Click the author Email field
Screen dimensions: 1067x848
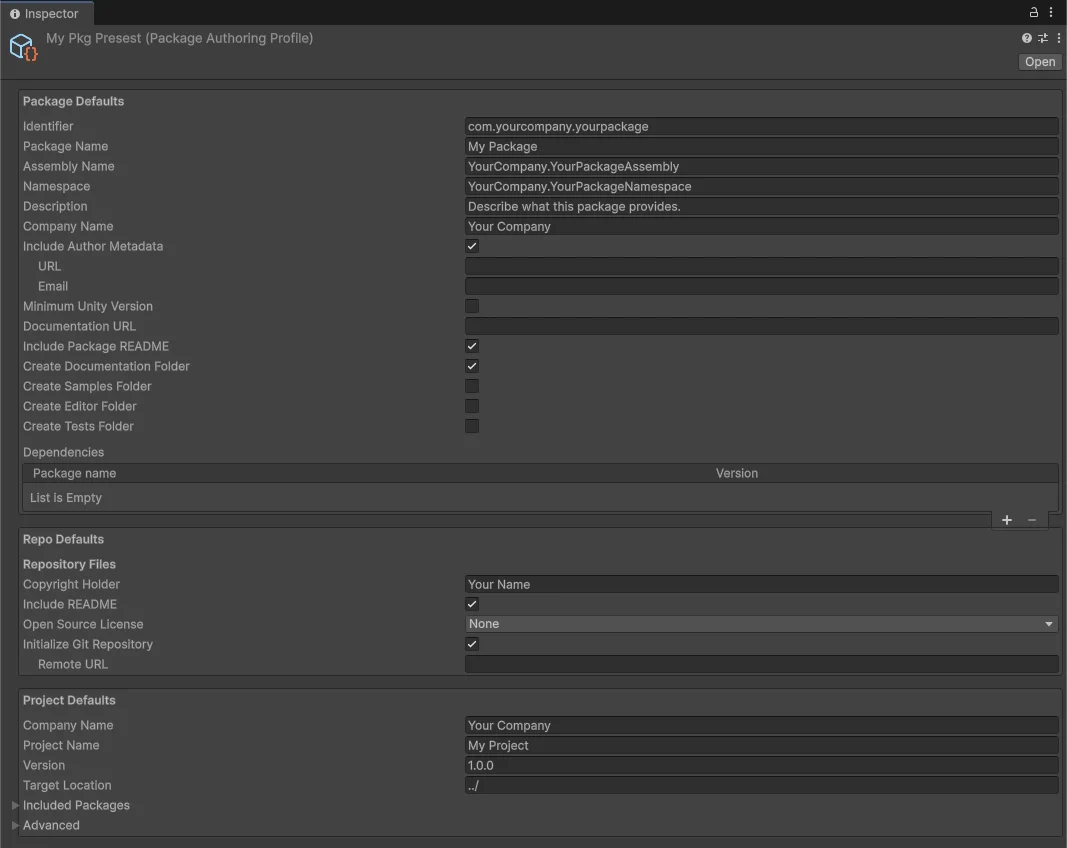point(761,287)
